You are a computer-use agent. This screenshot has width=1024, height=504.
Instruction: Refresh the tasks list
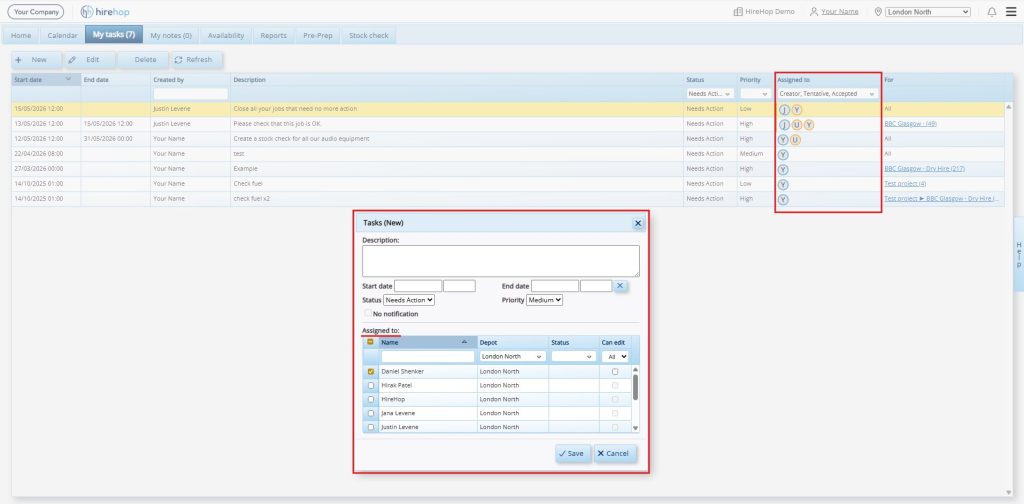pos(197,59)
